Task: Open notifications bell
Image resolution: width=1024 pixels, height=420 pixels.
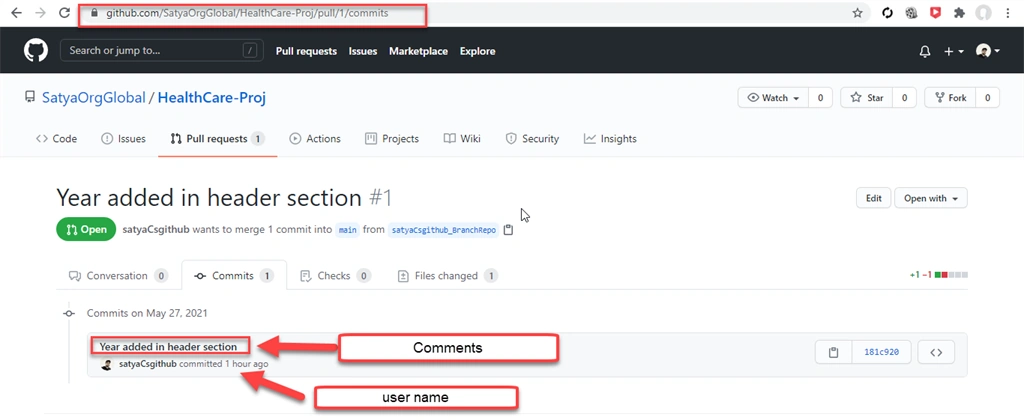Action: click(x=925, y=52)
